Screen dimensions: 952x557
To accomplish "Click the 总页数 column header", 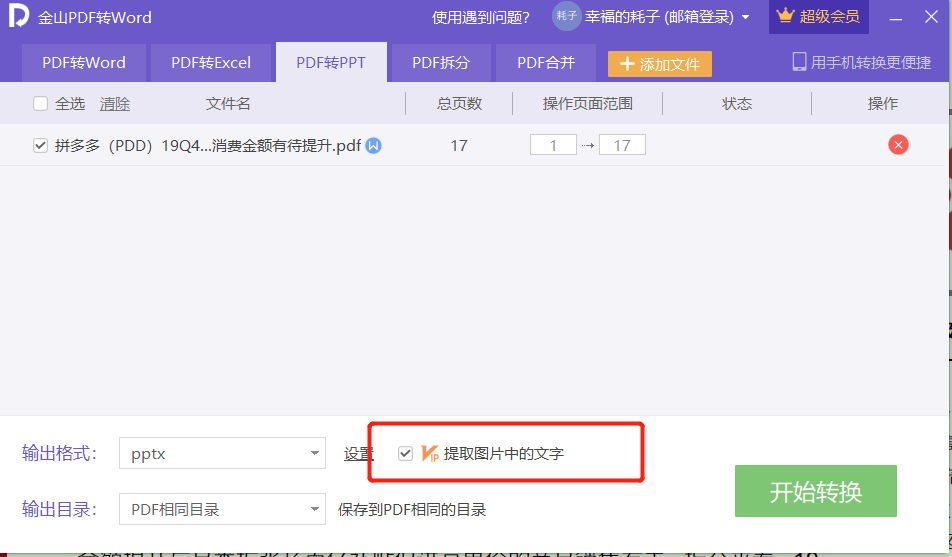I will coord(459,104).
